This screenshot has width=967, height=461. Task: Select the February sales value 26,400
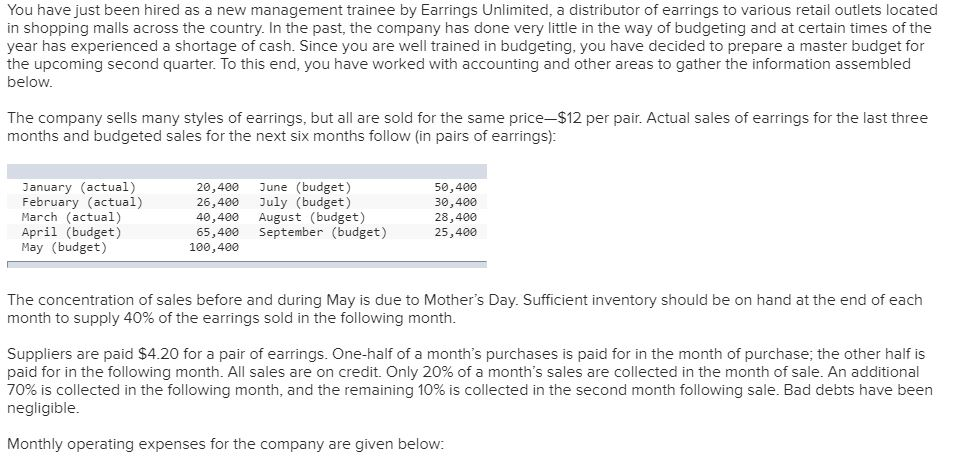pyautogui.click(x=218, y=202)
